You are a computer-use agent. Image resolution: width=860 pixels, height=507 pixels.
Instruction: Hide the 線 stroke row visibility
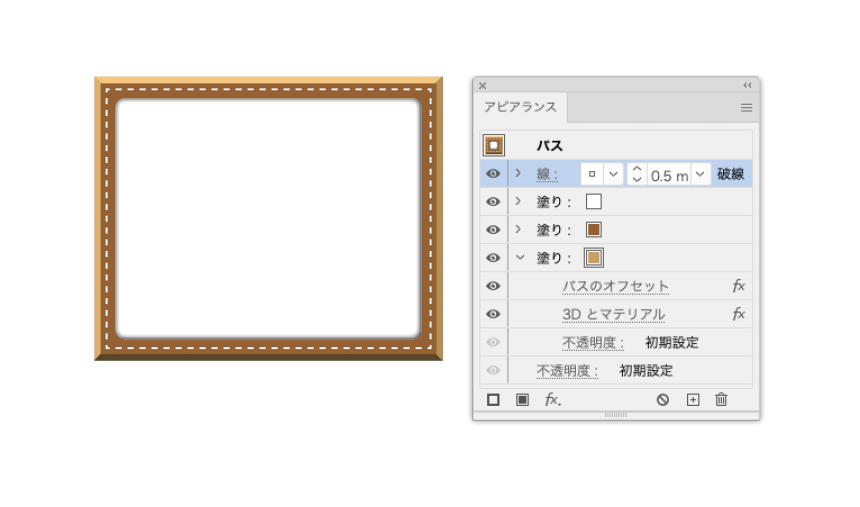(x=493, y=174)
